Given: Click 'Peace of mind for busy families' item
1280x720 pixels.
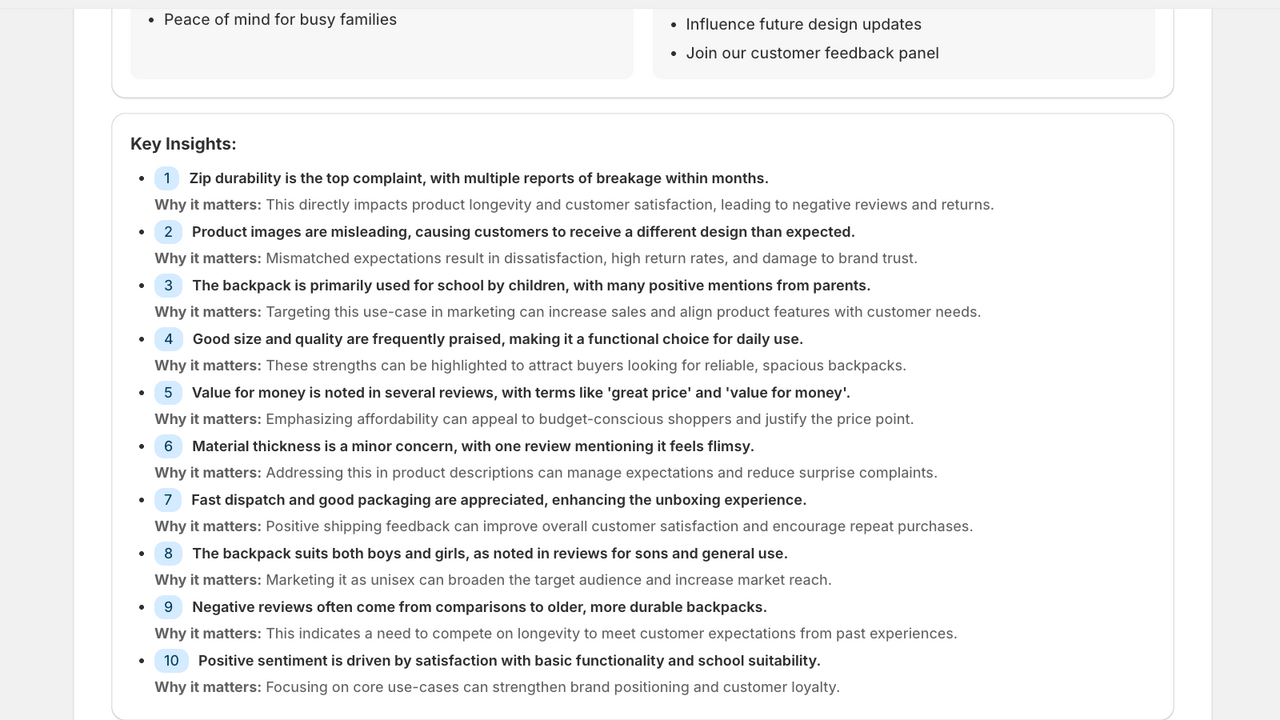Looking at the screenshot, I should [280, 19].
